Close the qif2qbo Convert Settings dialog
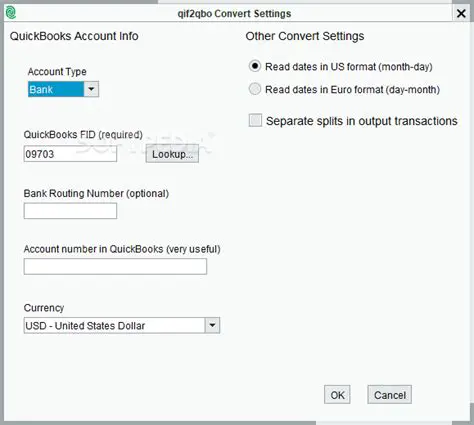The image size is (474, 425). [461, 14]
